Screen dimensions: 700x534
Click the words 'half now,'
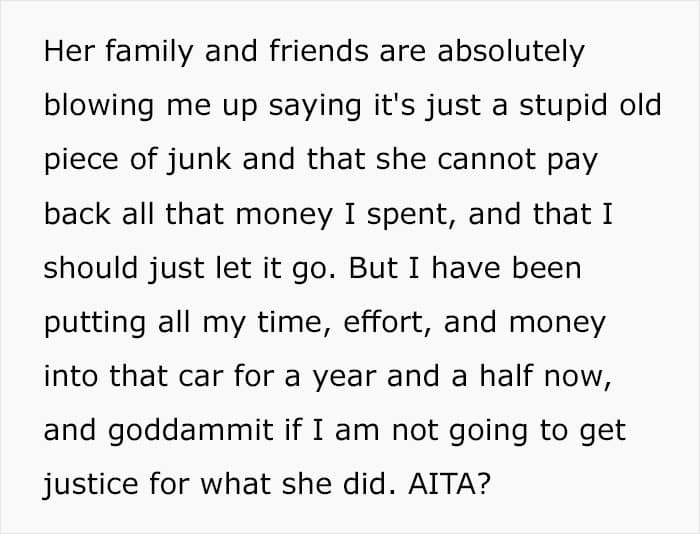[x=545, y=376]
